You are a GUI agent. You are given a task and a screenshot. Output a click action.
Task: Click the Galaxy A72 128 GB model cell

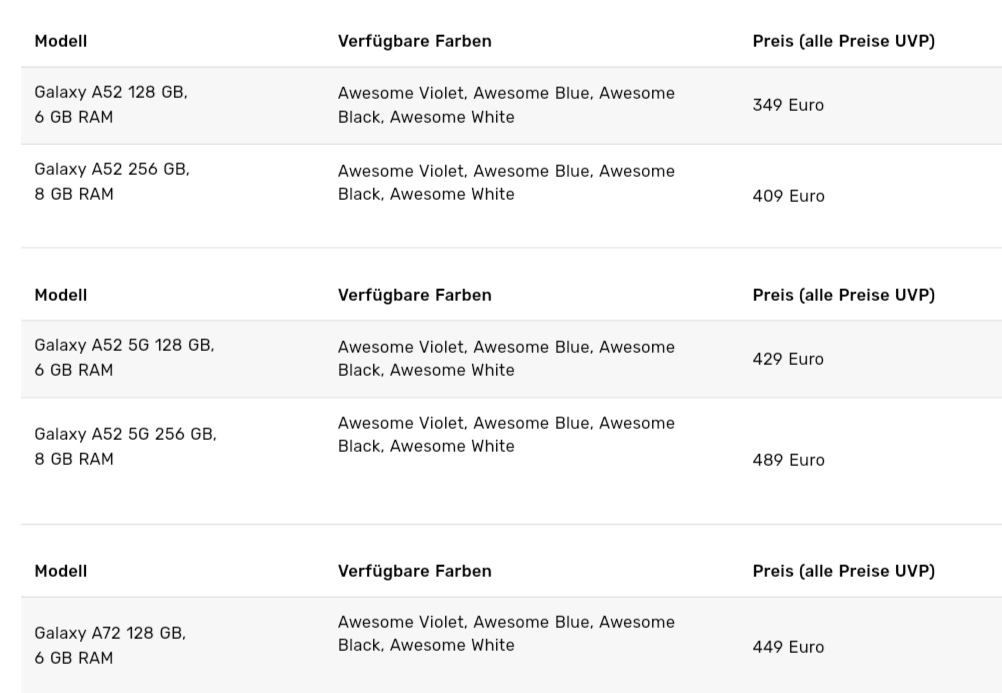(111, 646)
